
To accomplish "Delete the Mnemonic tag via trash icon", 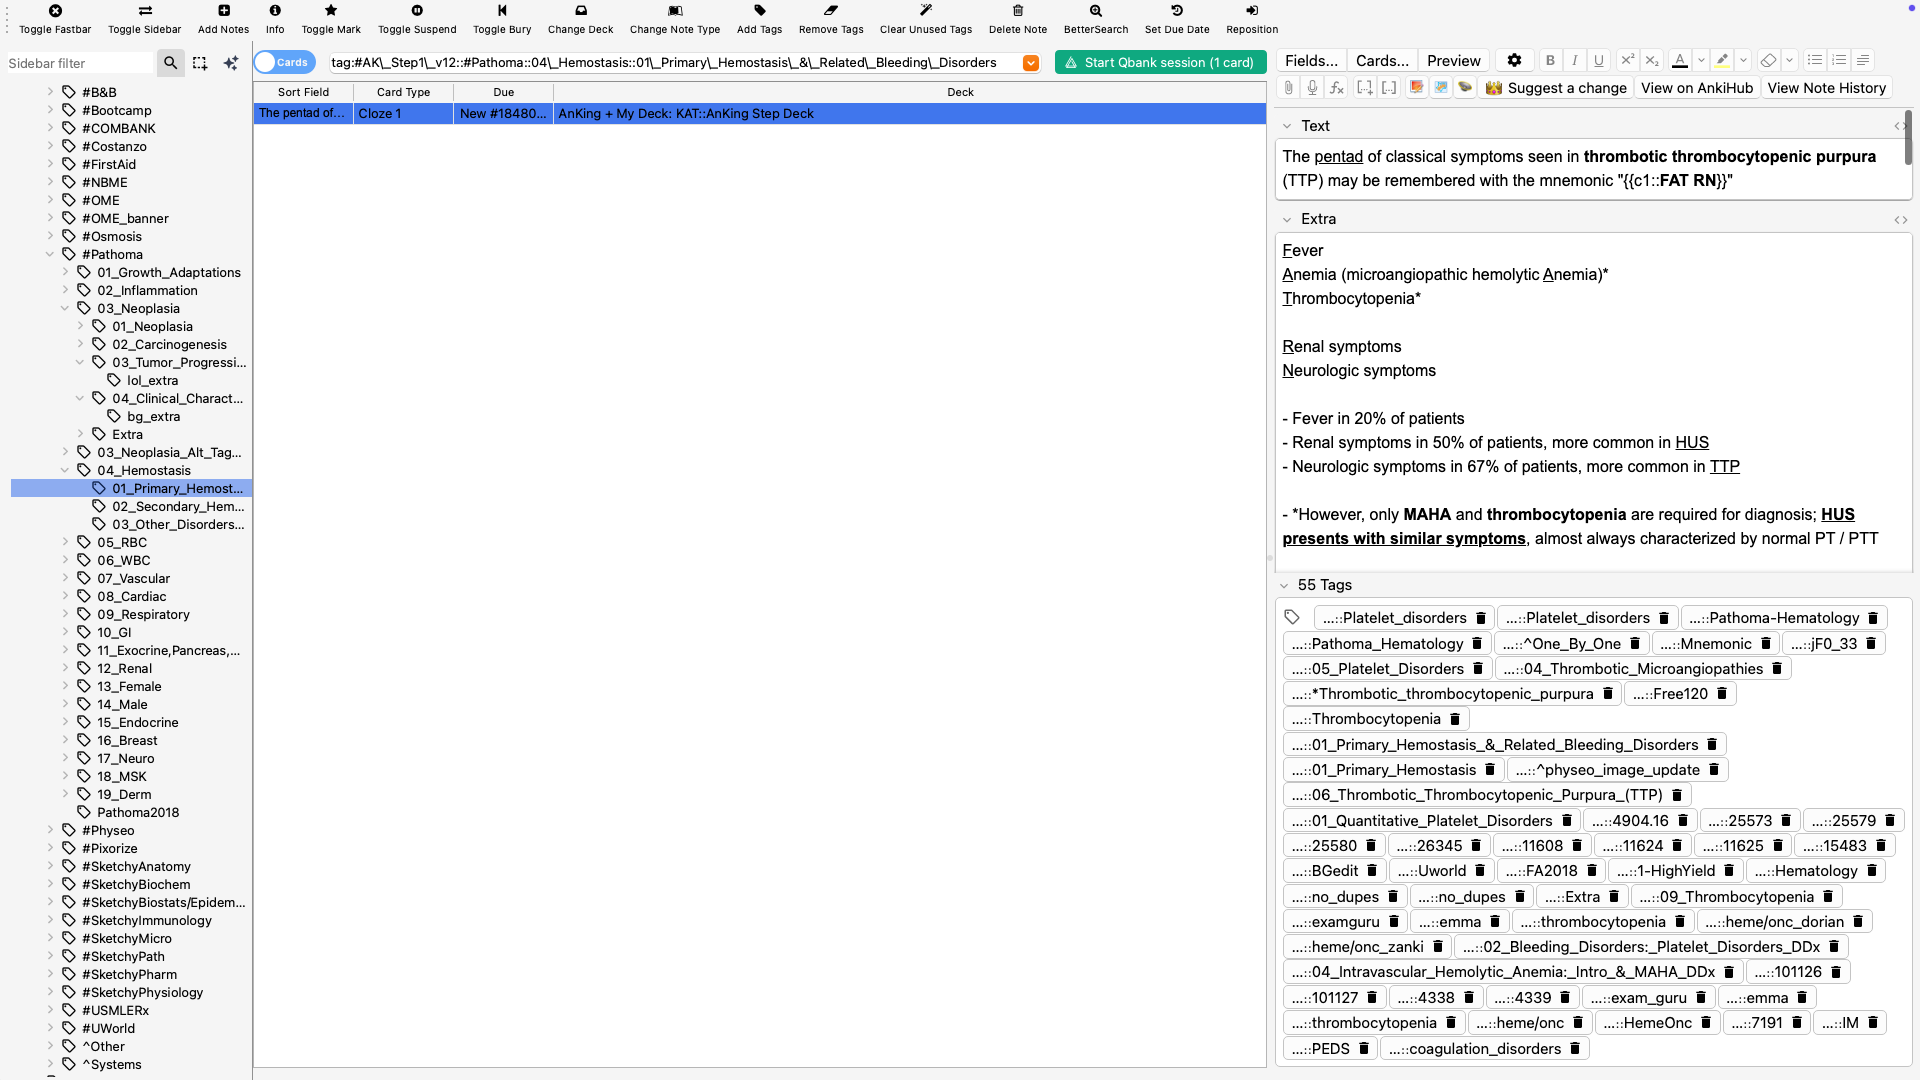I will [1766, 644].
